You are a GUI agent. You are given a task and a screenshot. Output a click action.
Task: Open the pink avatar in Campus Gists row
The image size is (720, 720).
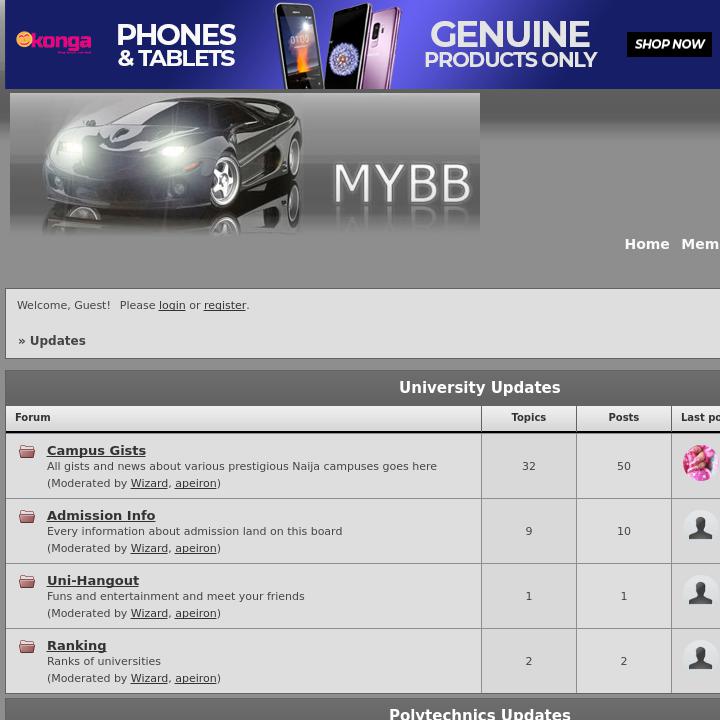701,463
